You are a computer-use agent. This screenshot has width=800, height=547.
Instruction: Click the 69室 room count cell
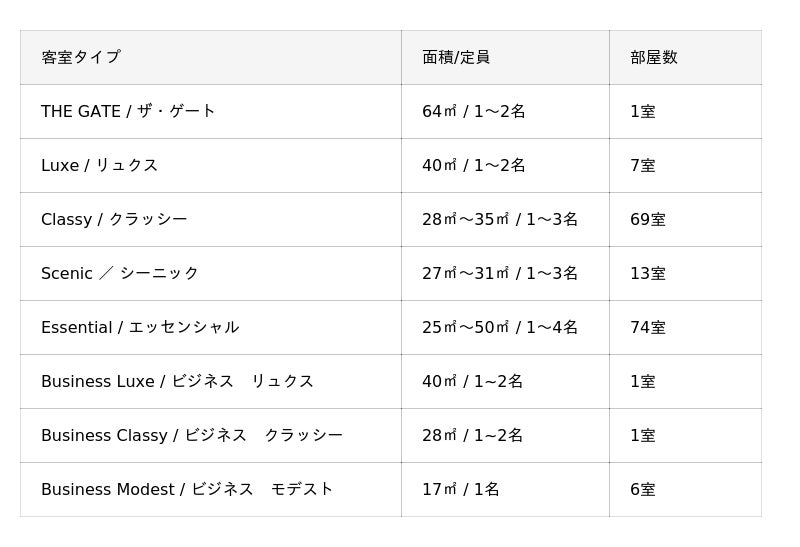coord(647,219)
